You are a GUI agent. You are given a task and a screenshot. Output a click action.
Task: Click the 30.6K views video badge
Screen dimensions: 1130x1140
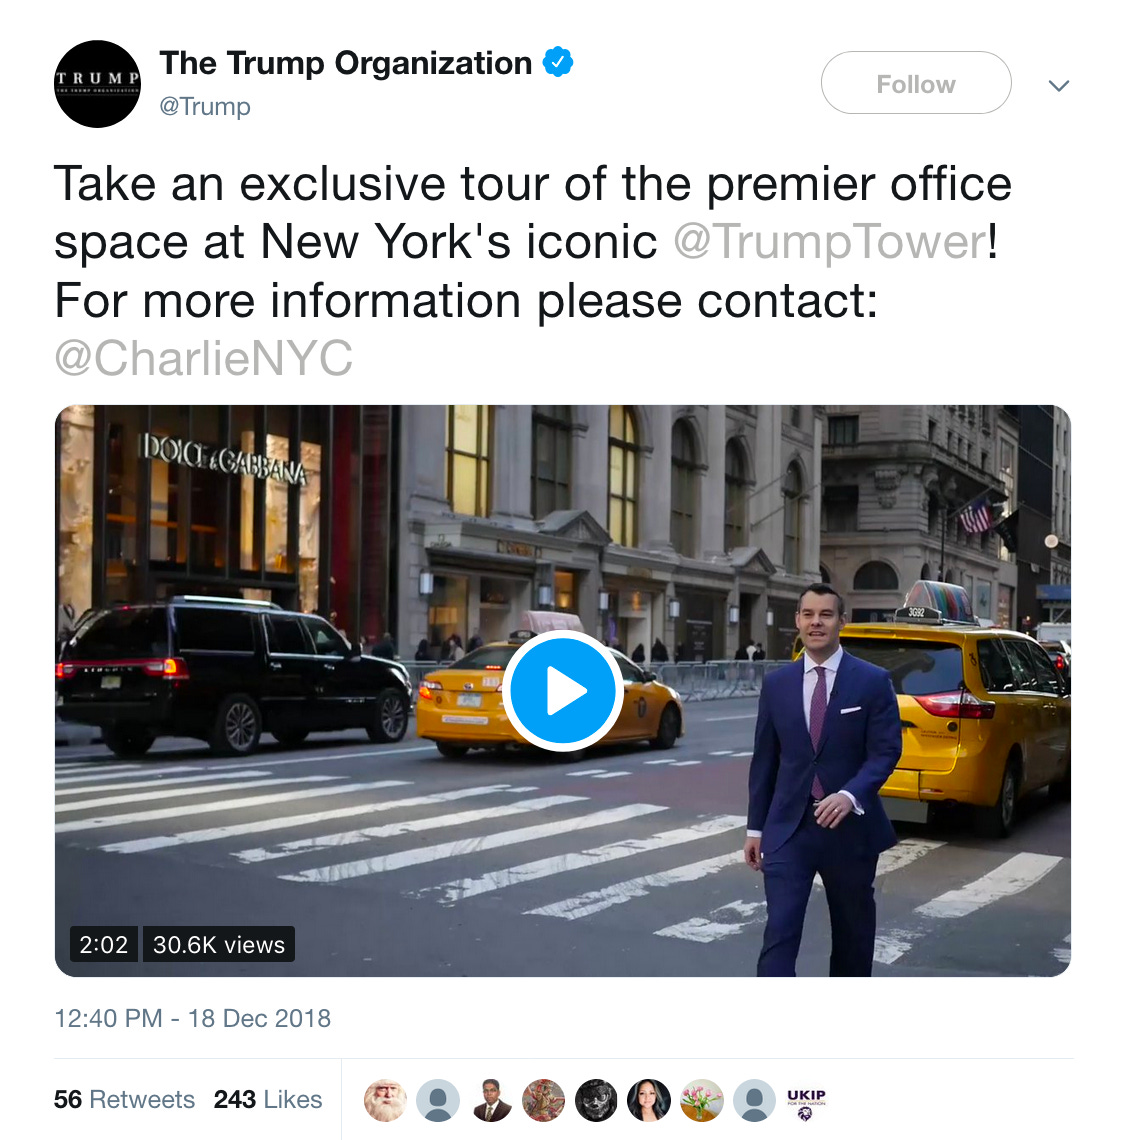pos(219,944)
